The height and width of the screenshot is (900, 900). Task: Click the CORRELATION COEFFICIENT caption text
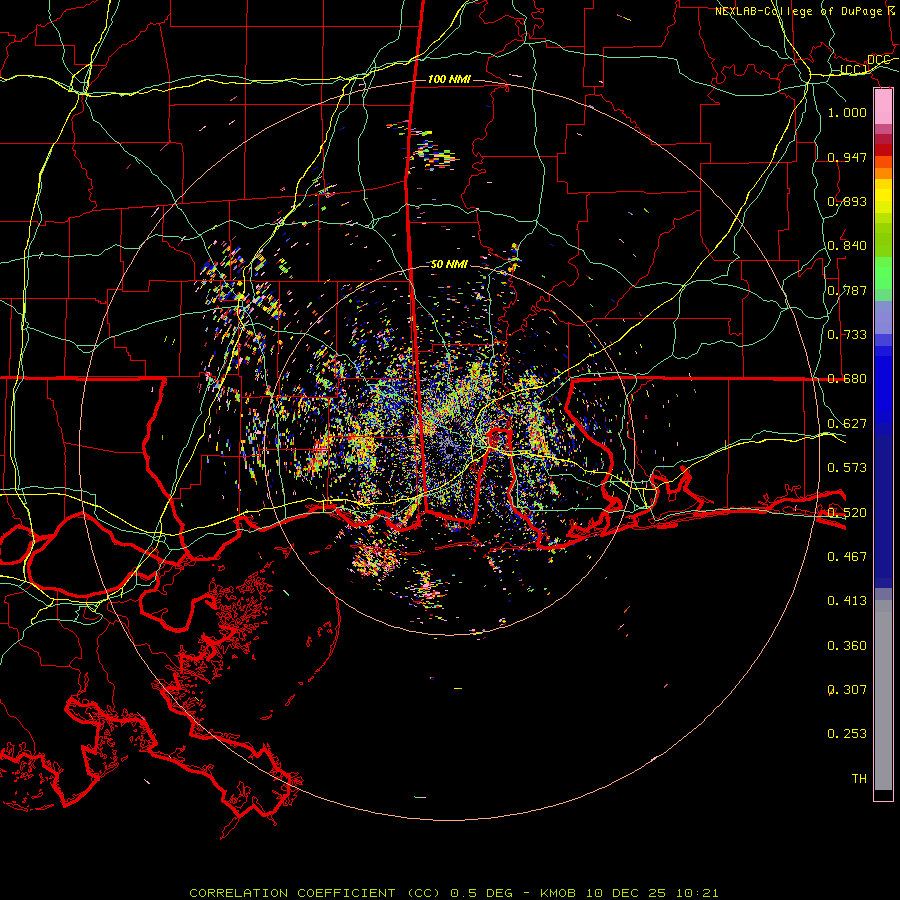point(292,893)
